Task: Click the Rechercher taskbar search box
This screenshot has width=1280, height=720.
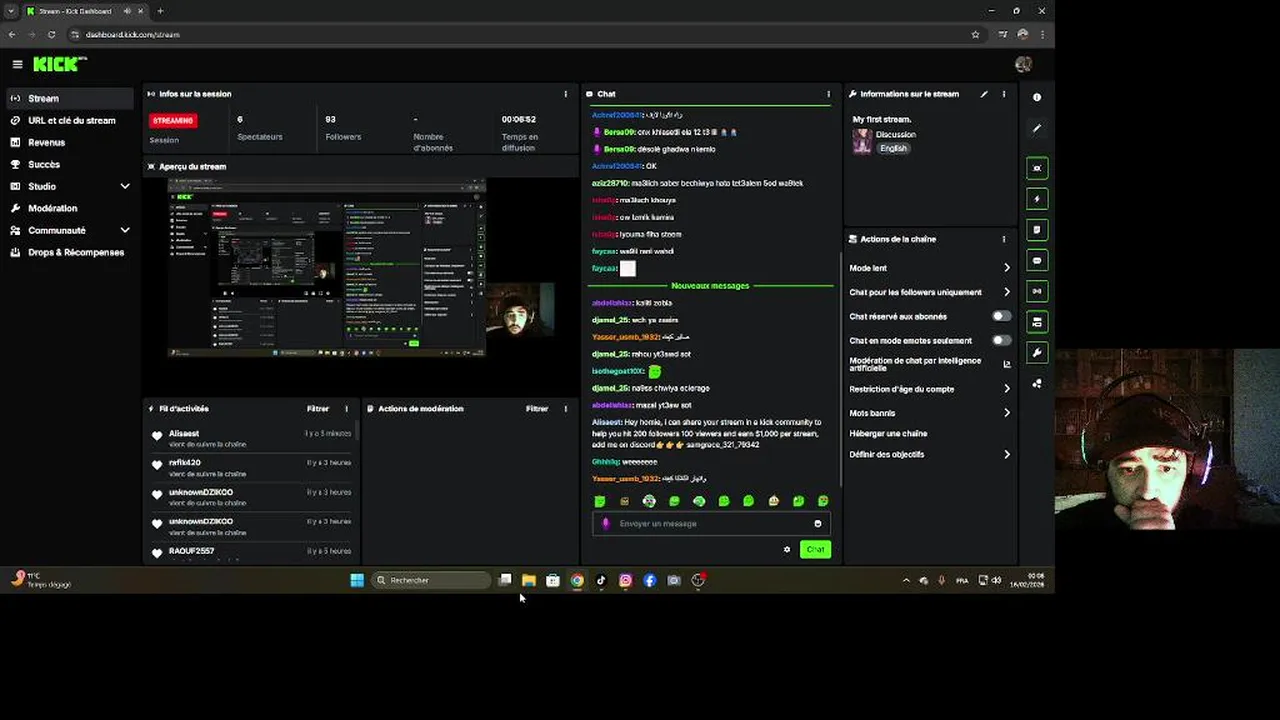Action: click(431, 580)
